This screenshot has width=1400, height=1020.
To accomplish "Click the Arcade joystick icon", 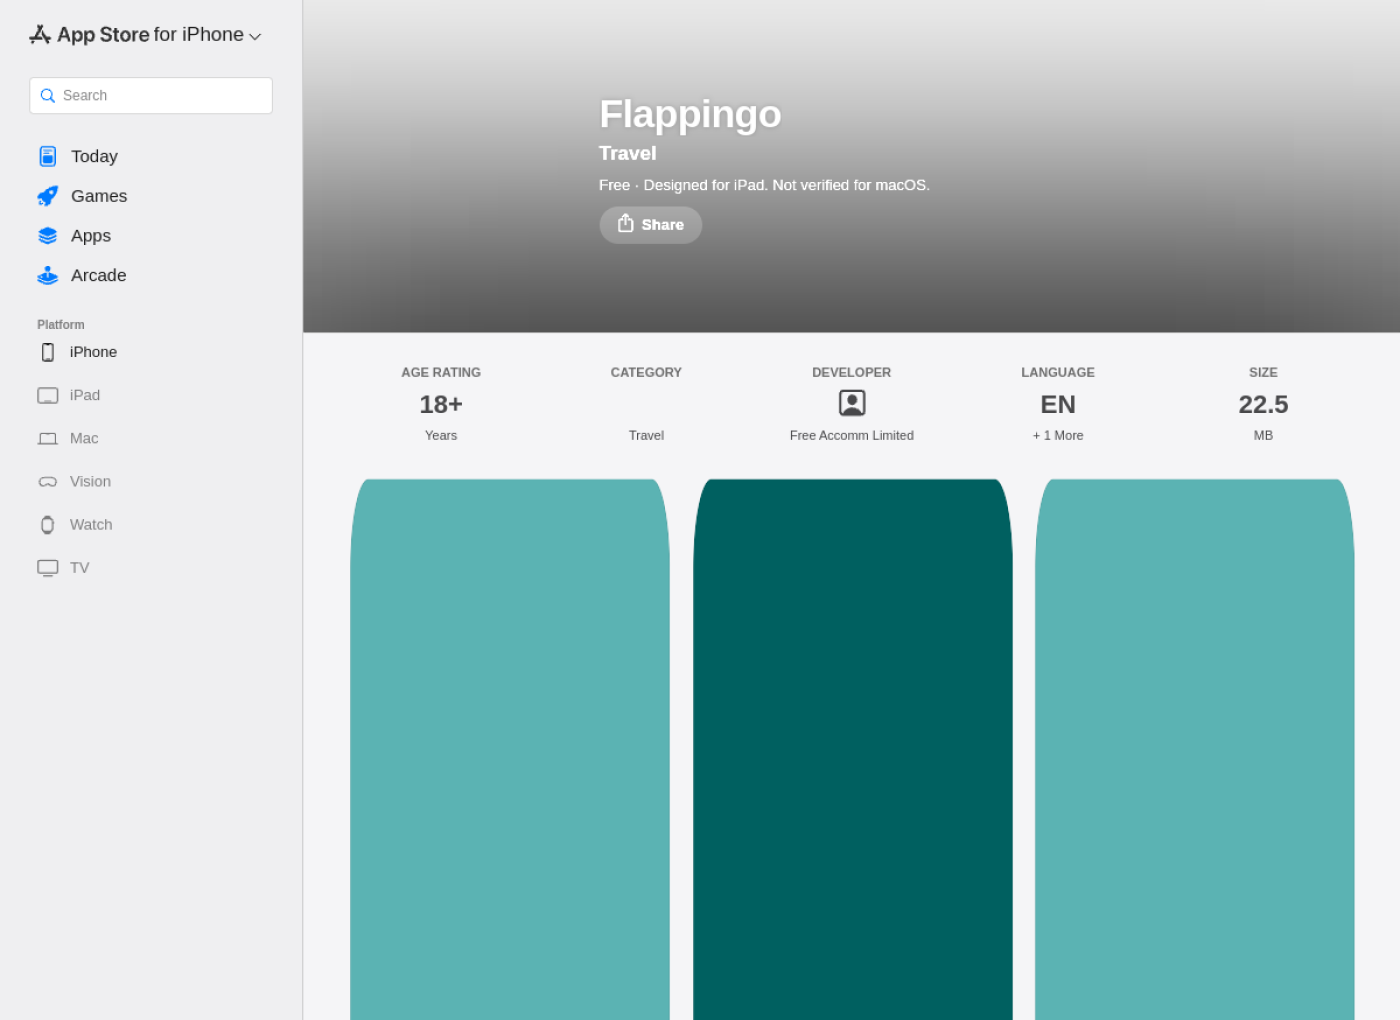I will 47,275.
